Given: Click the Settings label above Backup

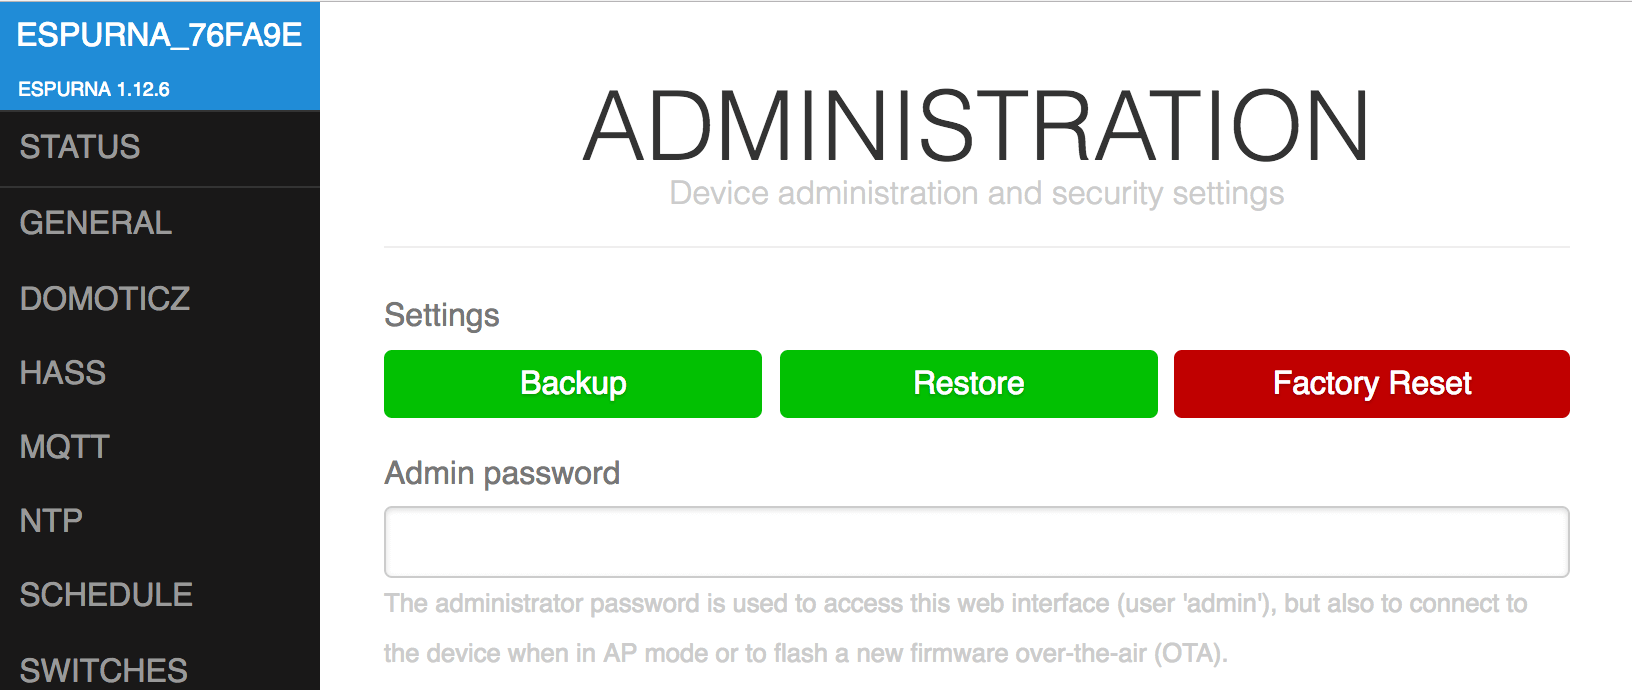Looking at the screenshot, I should [442, 315].
